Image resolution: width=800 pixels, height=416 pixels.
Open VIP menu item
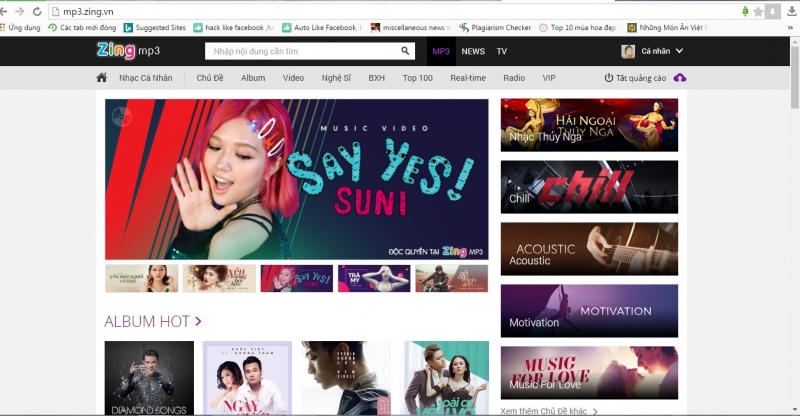point(549,78)
